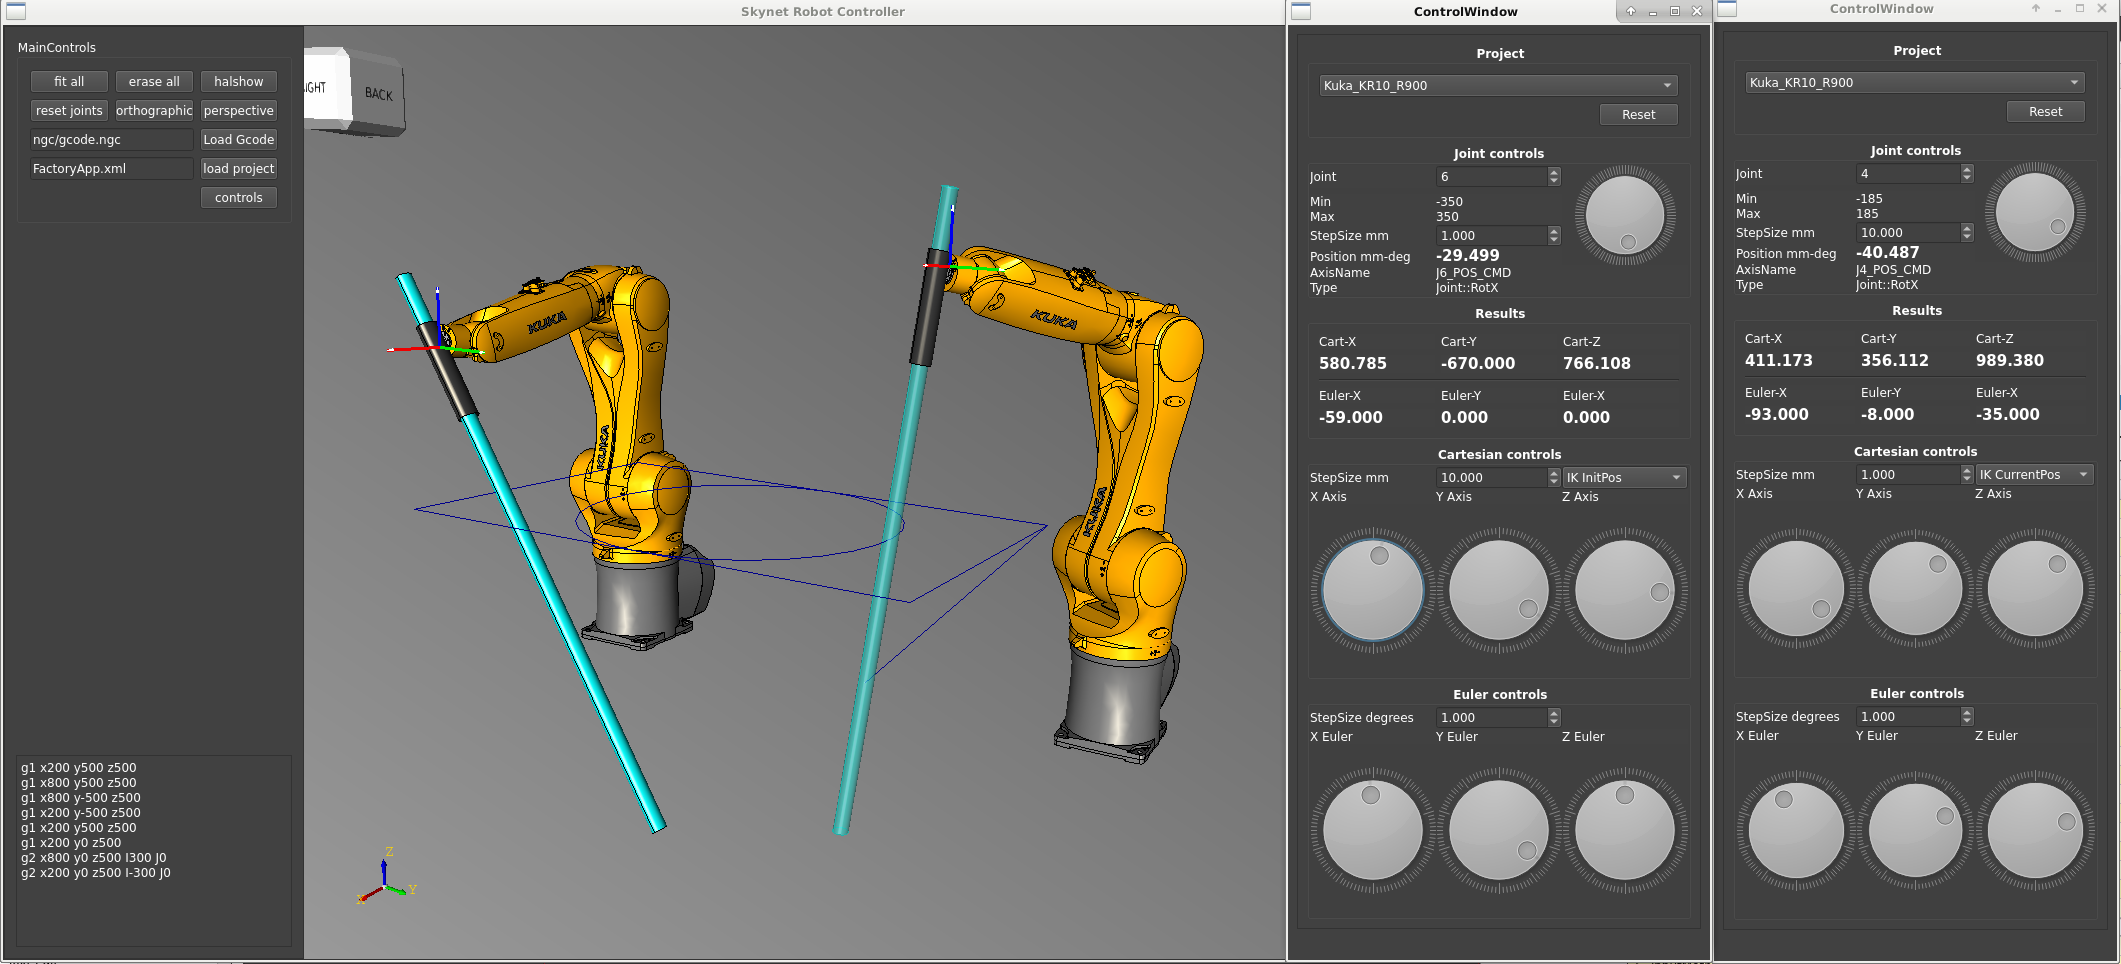Click Reset in the first ControlWindow

point(1638,115)
